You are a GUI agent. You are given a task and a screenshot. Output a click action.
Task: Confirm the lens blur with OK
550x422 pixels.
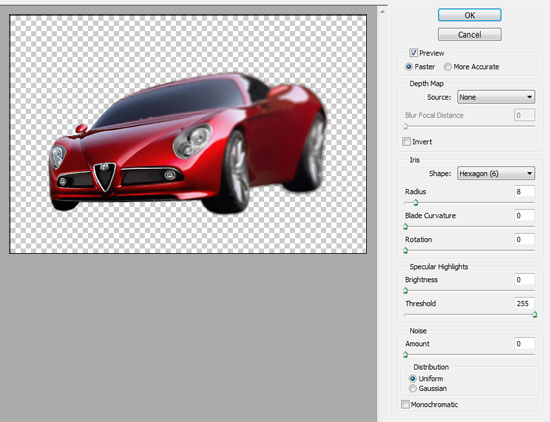tap(469, 15)
